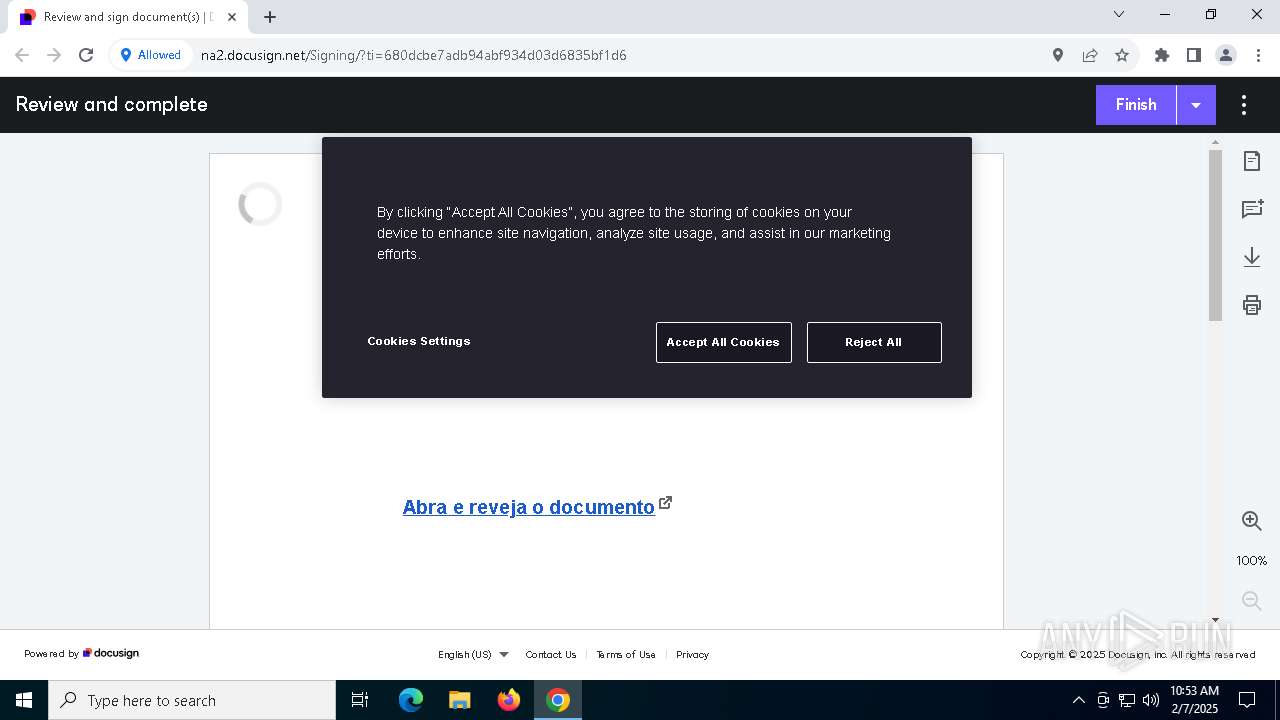Open the three-dot more options menu
The image size is (1280, 720).
tap(1244, 105)
